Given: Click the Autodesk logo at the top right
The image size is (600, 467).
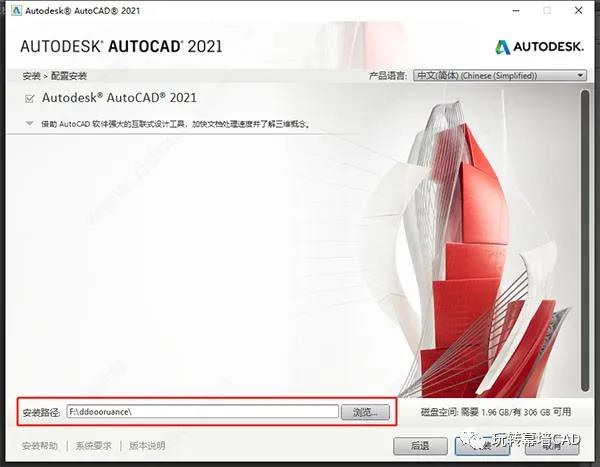Looking at the screenshot, I should [539, 47].
